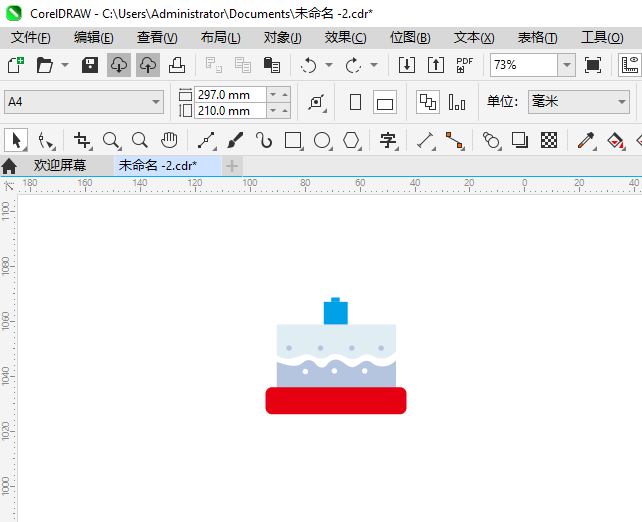The width and height of the screenshot is (642, 522).
Task: Undo the last action
Action: click(308, 65)
